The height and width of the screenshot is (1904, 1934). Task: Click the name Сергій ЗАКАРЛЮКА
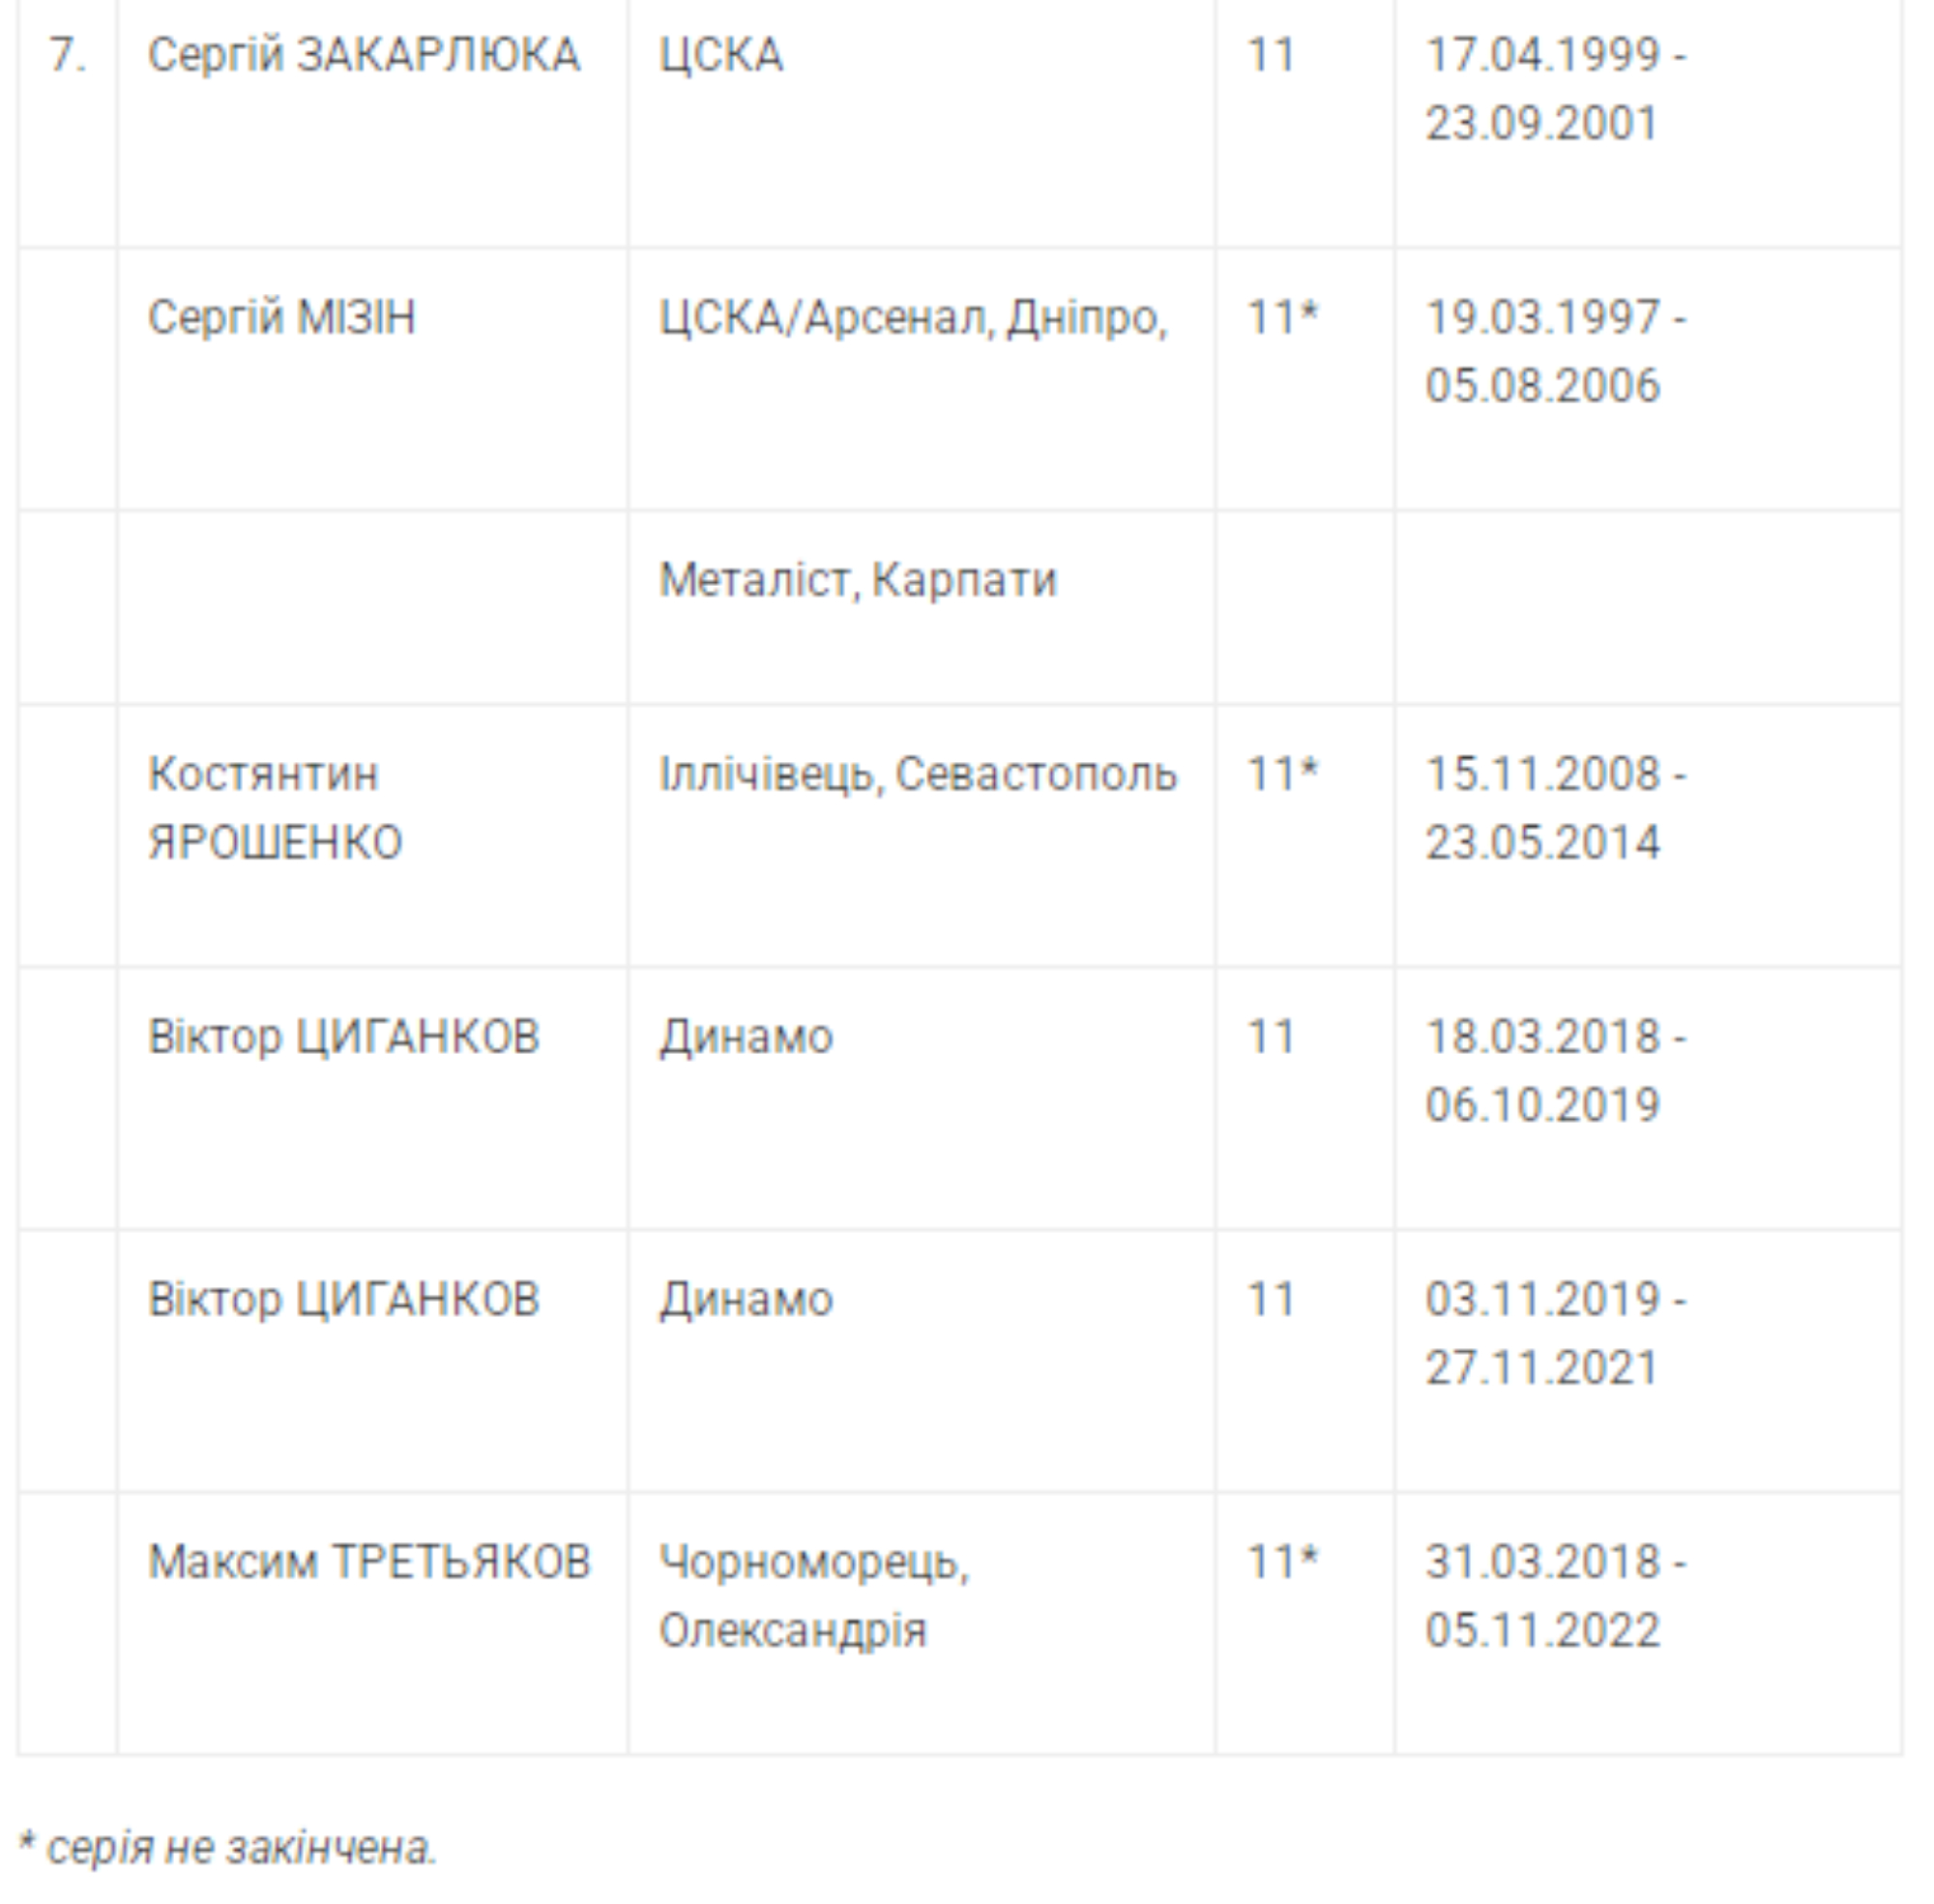point(363,55)
